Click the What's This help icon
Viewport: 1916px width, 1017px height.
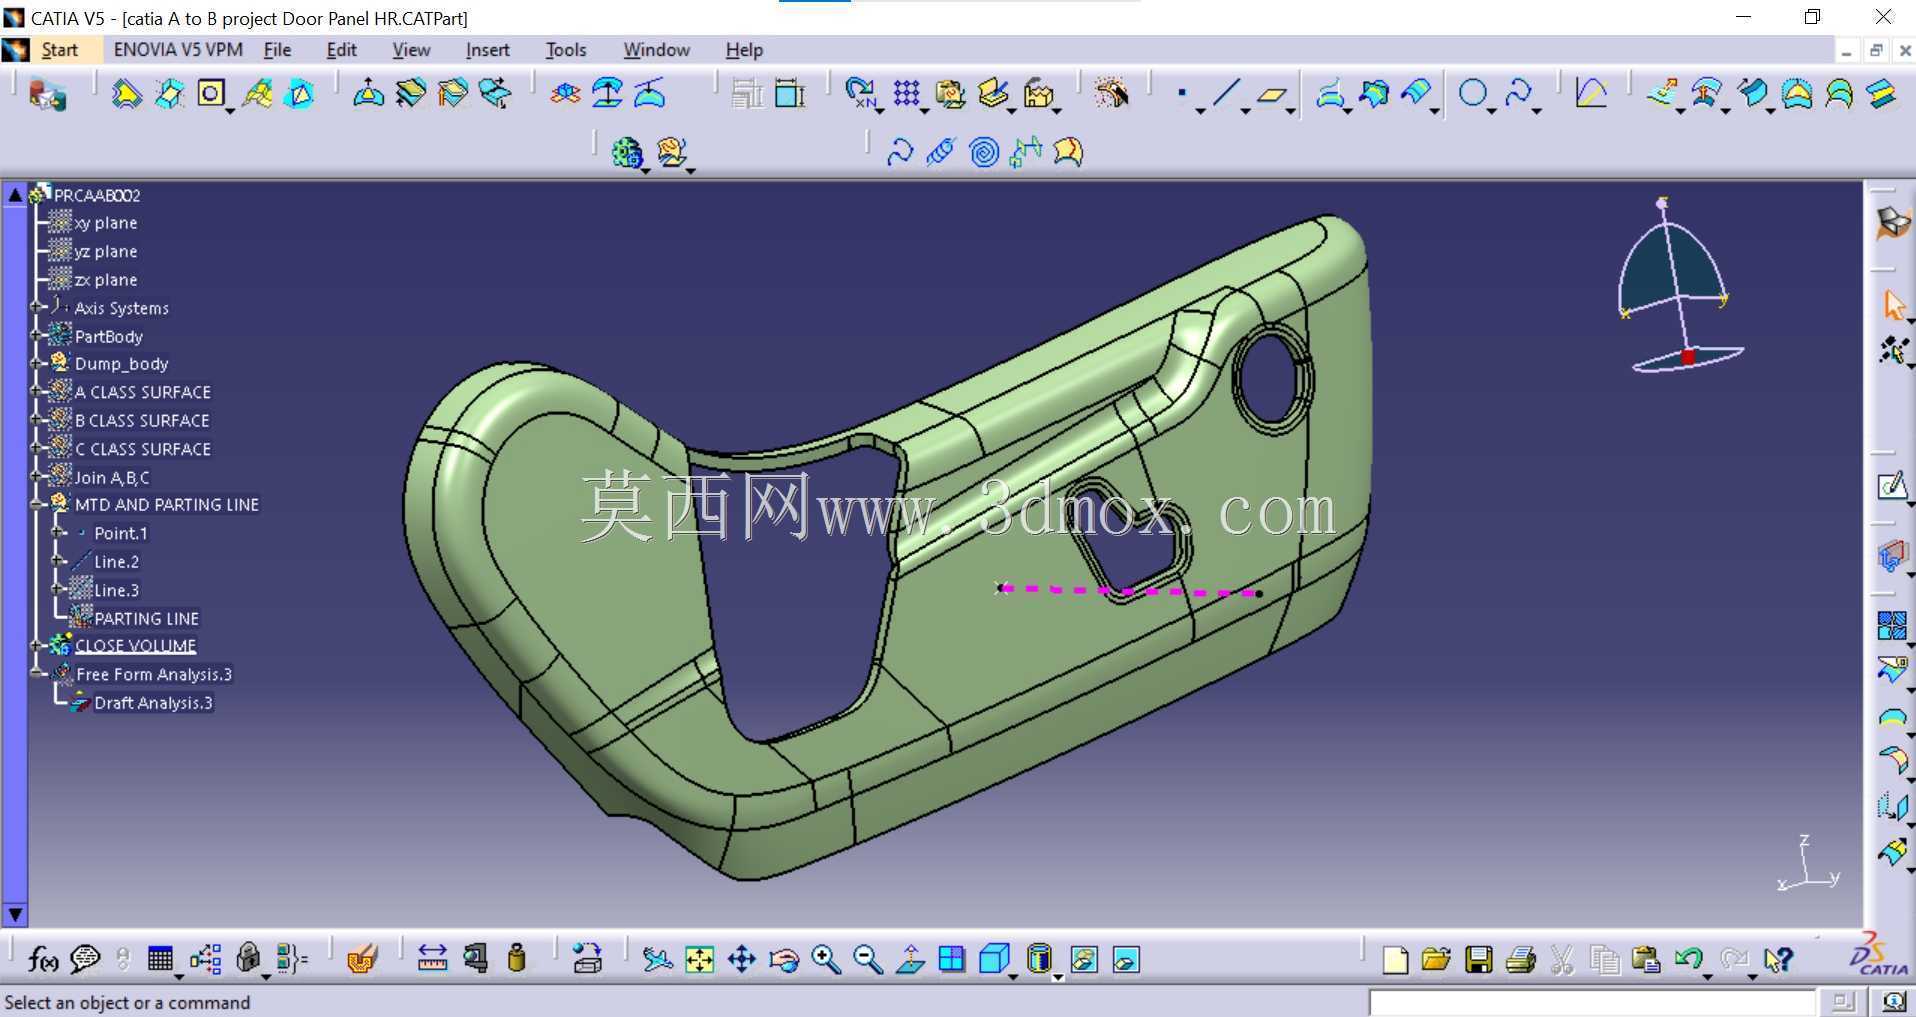tap(1777, 960)
